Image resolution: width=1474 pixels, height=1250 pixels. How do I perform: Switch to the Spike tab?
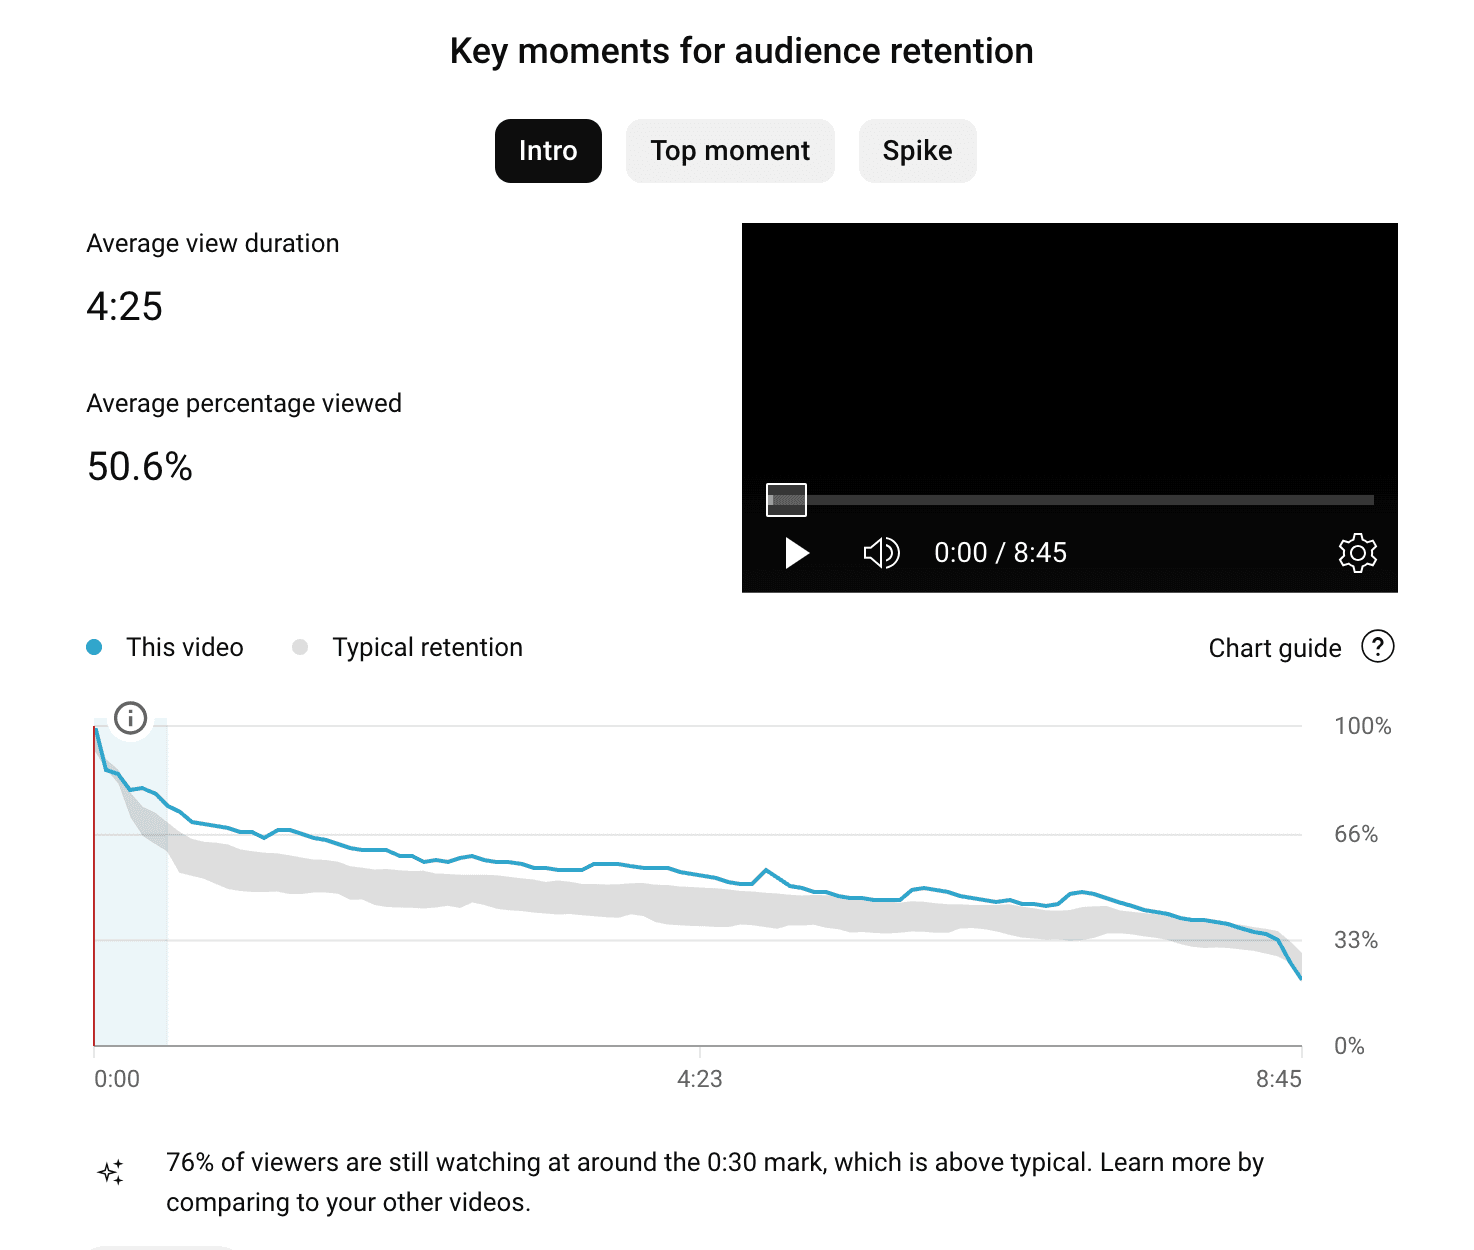[x=917, y=150]
